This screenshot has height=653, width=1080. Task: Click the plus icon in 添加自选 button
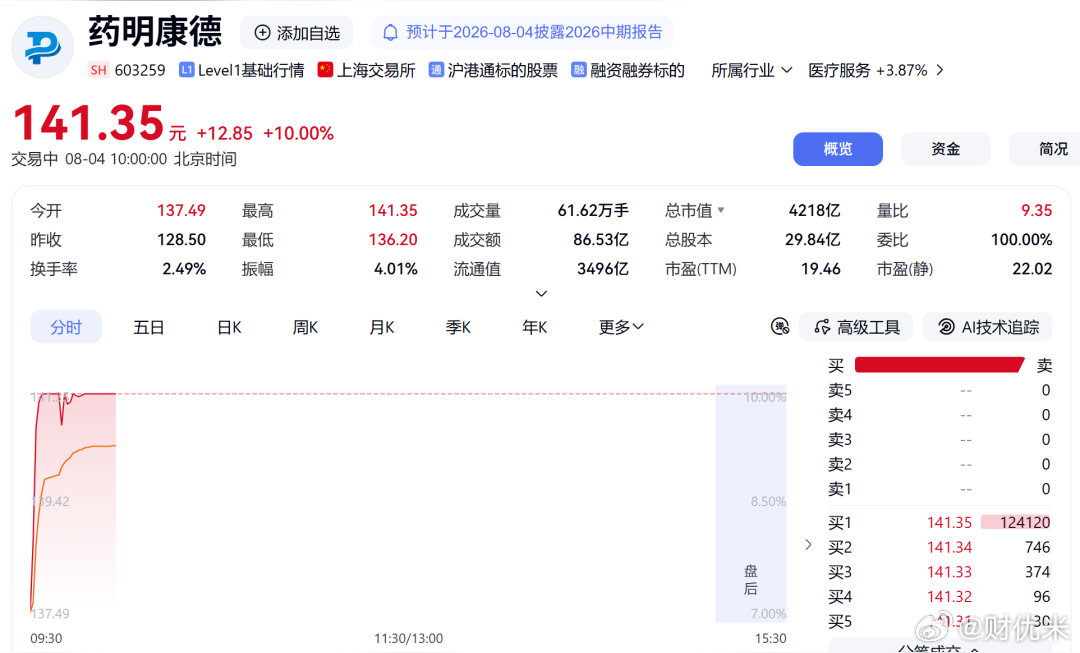(x=262, y=32)
